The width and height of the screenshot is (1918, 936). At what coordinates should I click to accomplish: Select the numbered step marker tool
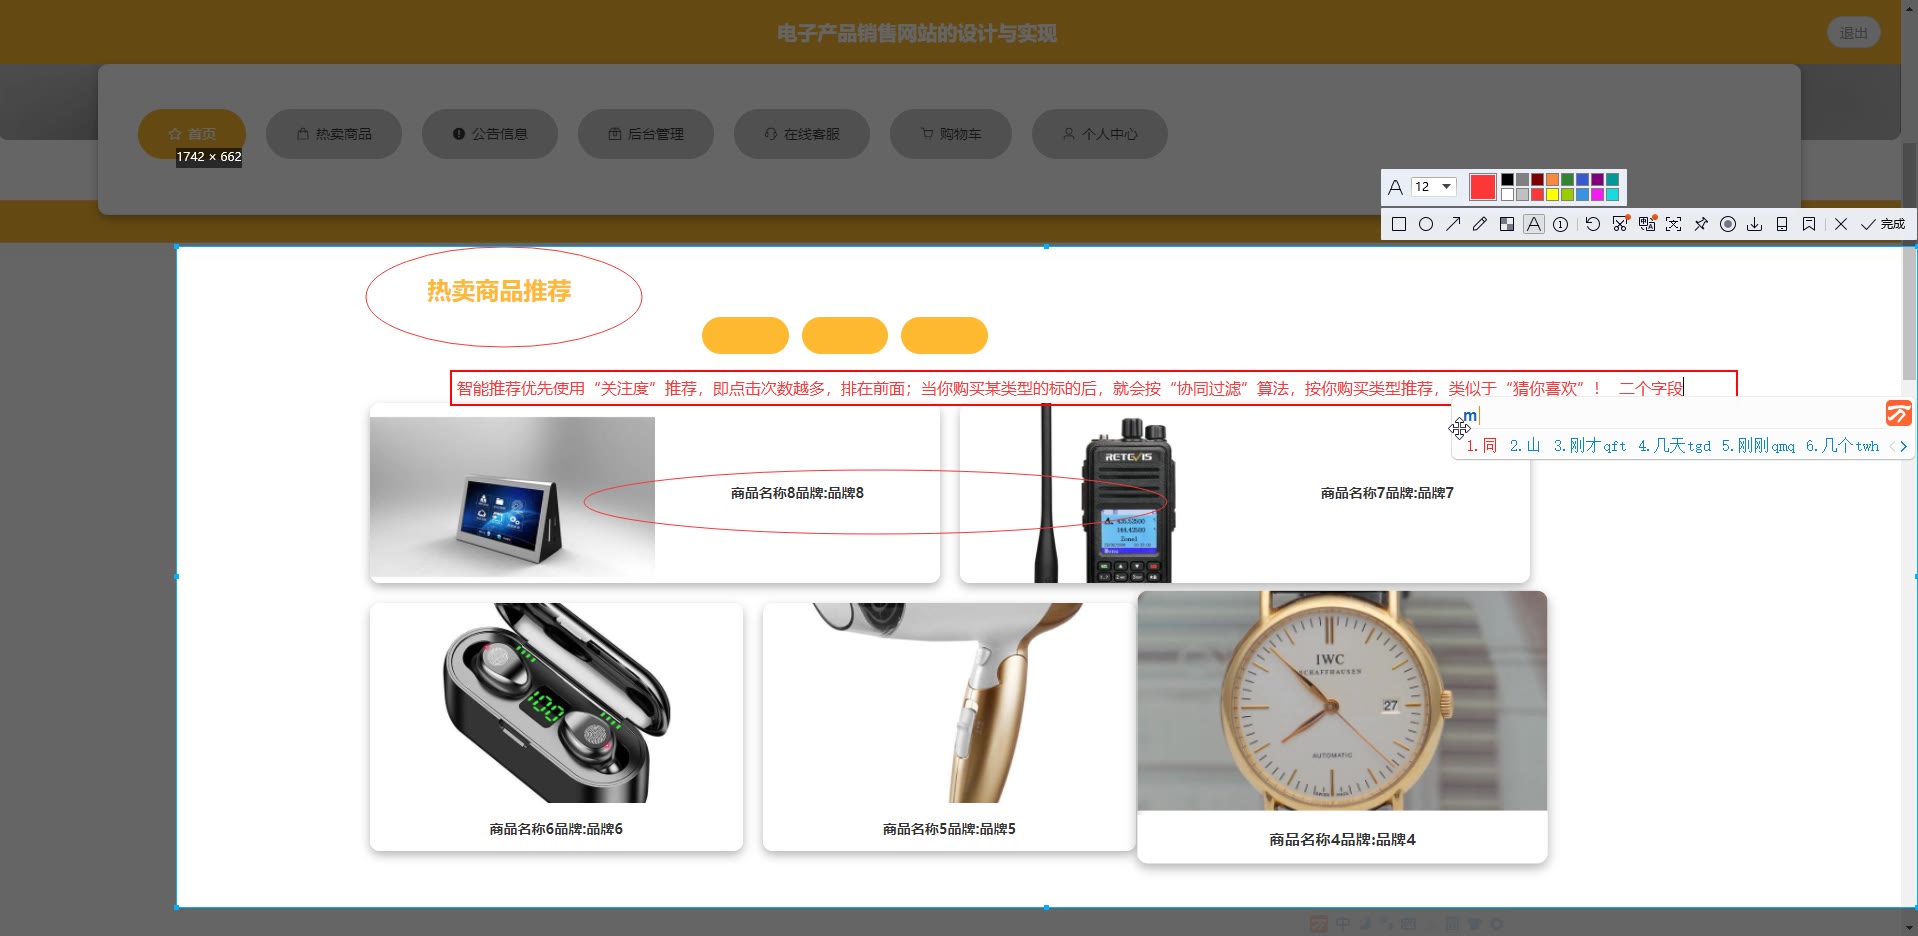pyautogui.click(x=1560, y=224)
